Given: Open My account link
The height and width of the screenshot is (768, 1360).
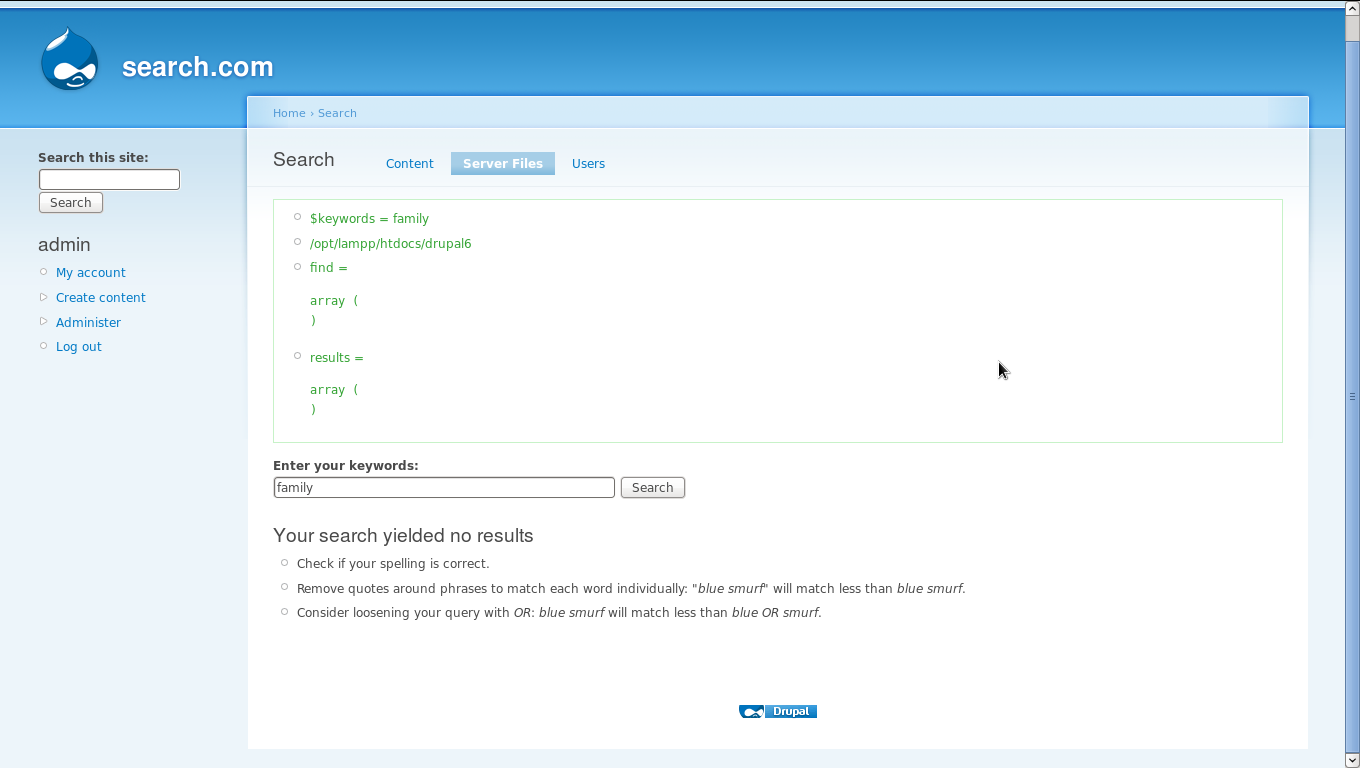Looking at the screenshot, I should [x=90, y=272].
